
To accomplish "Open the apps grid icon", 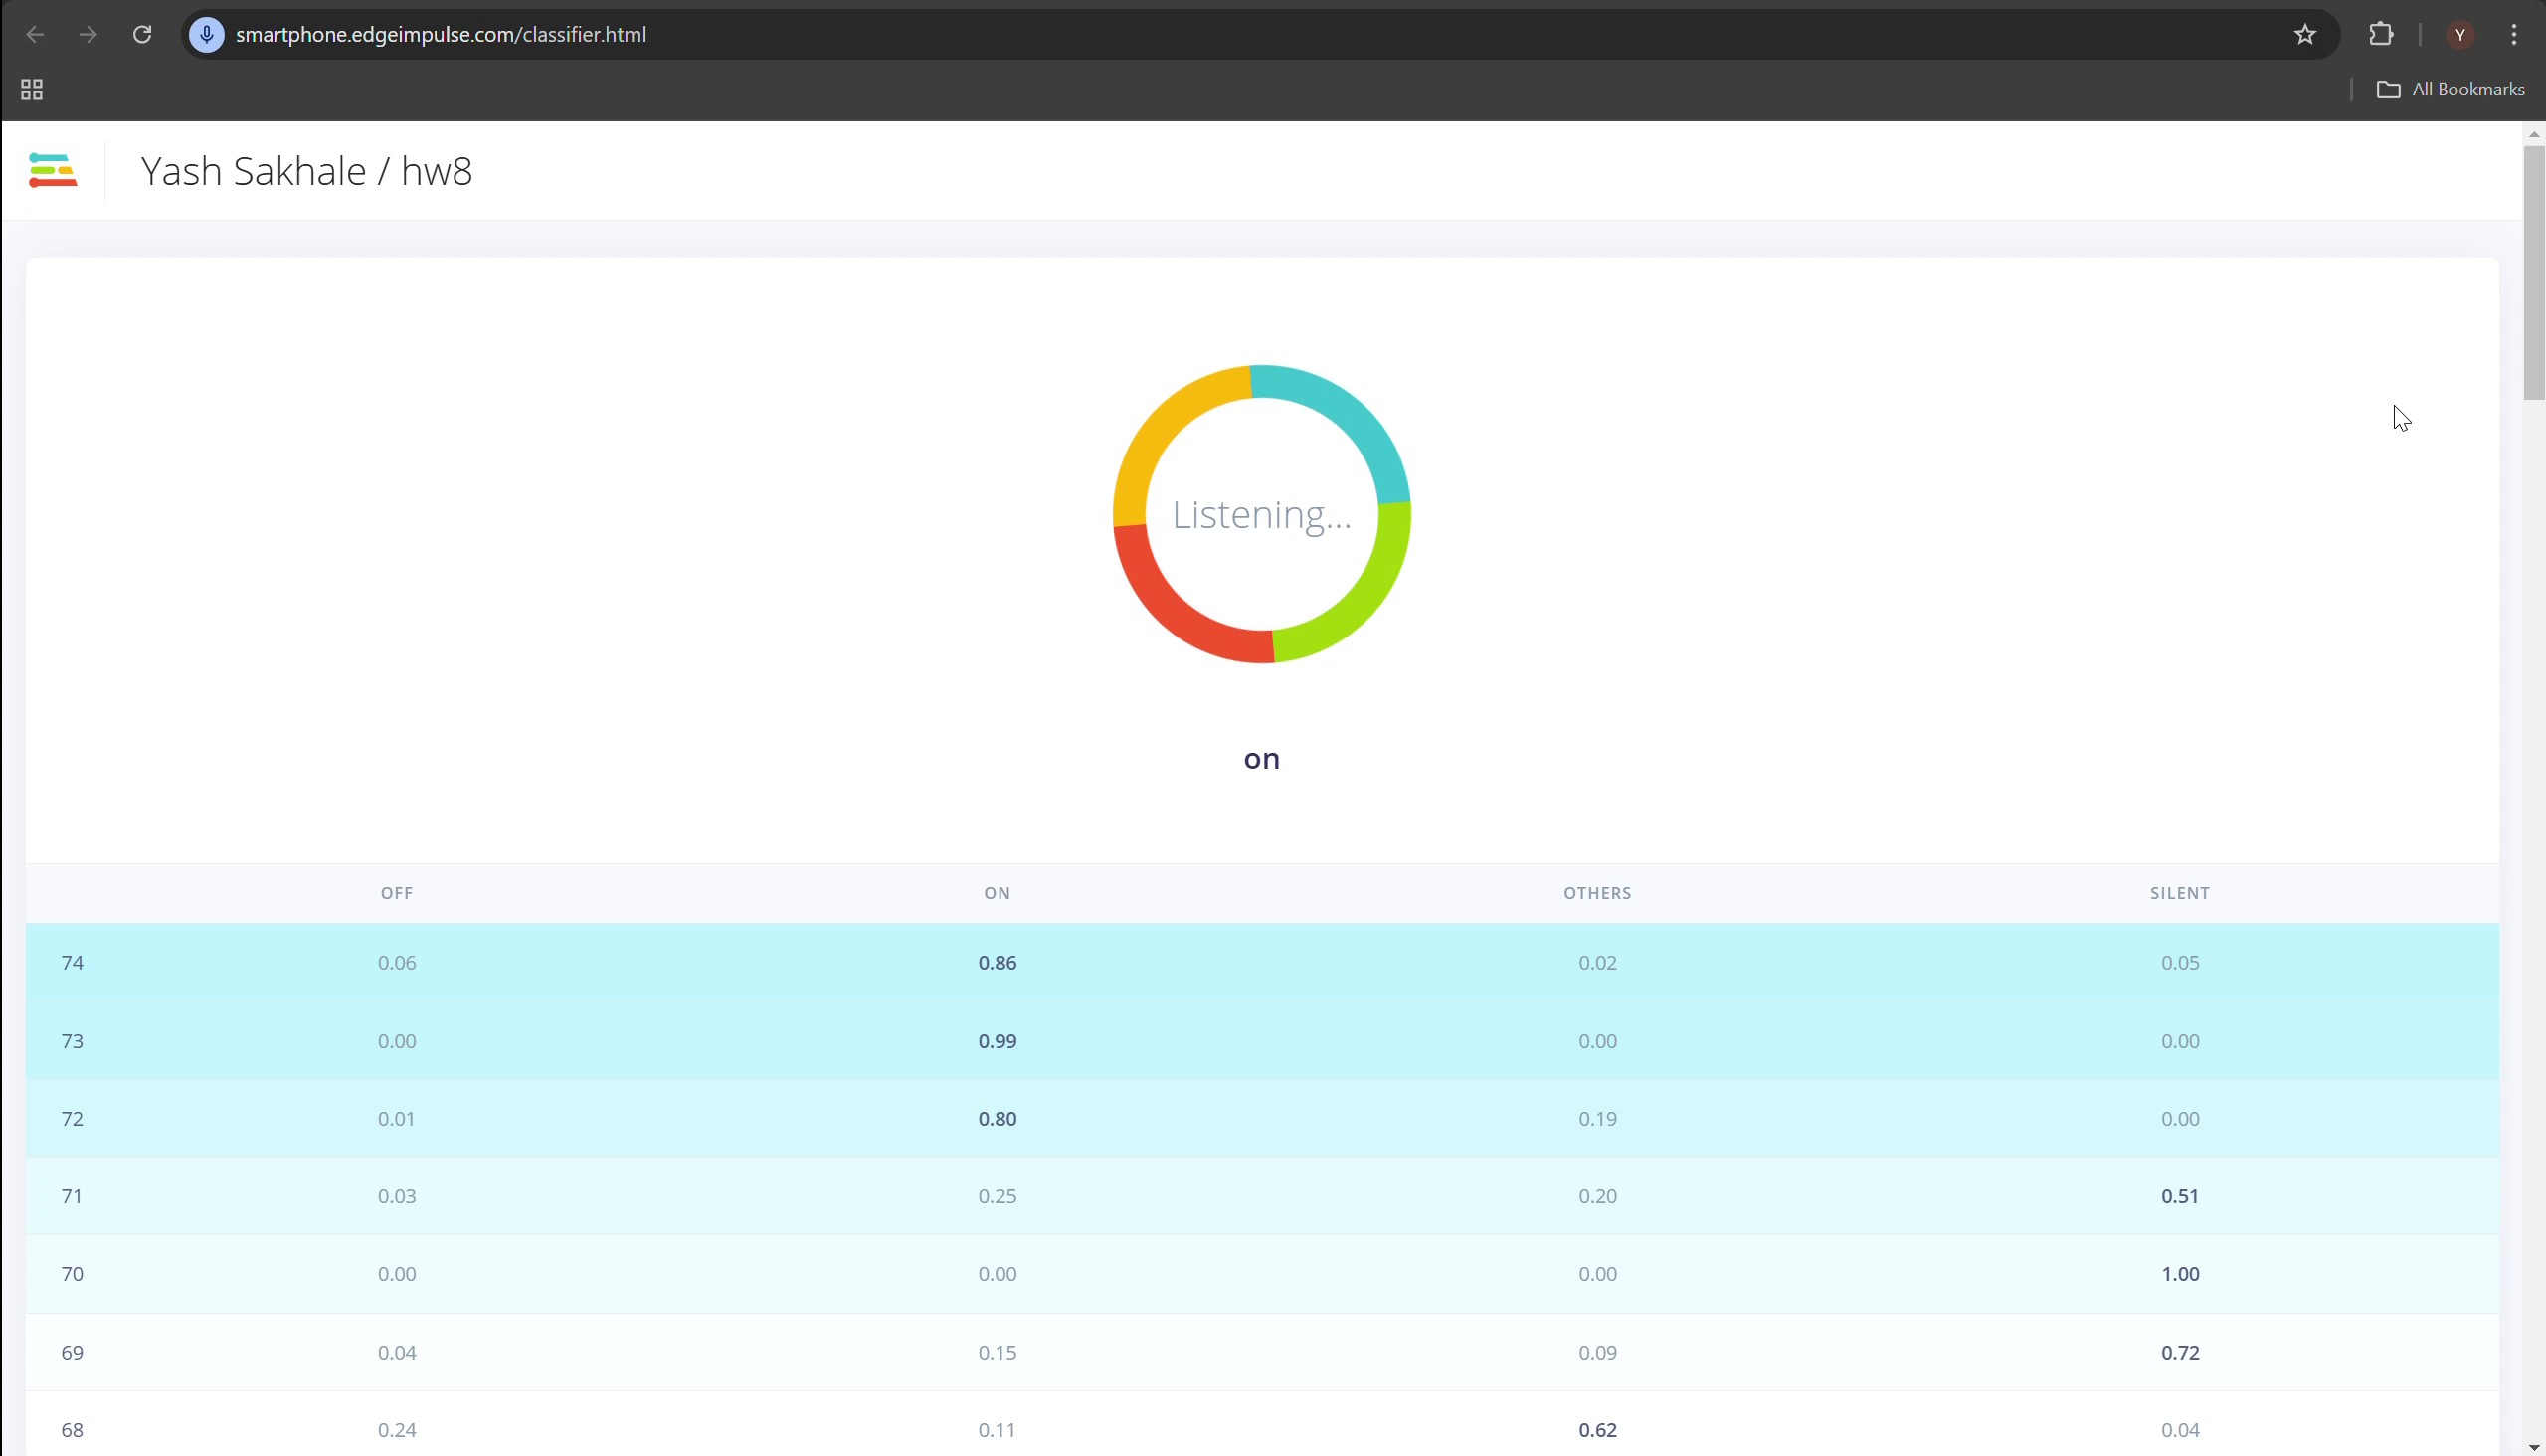I will (32, 90).
